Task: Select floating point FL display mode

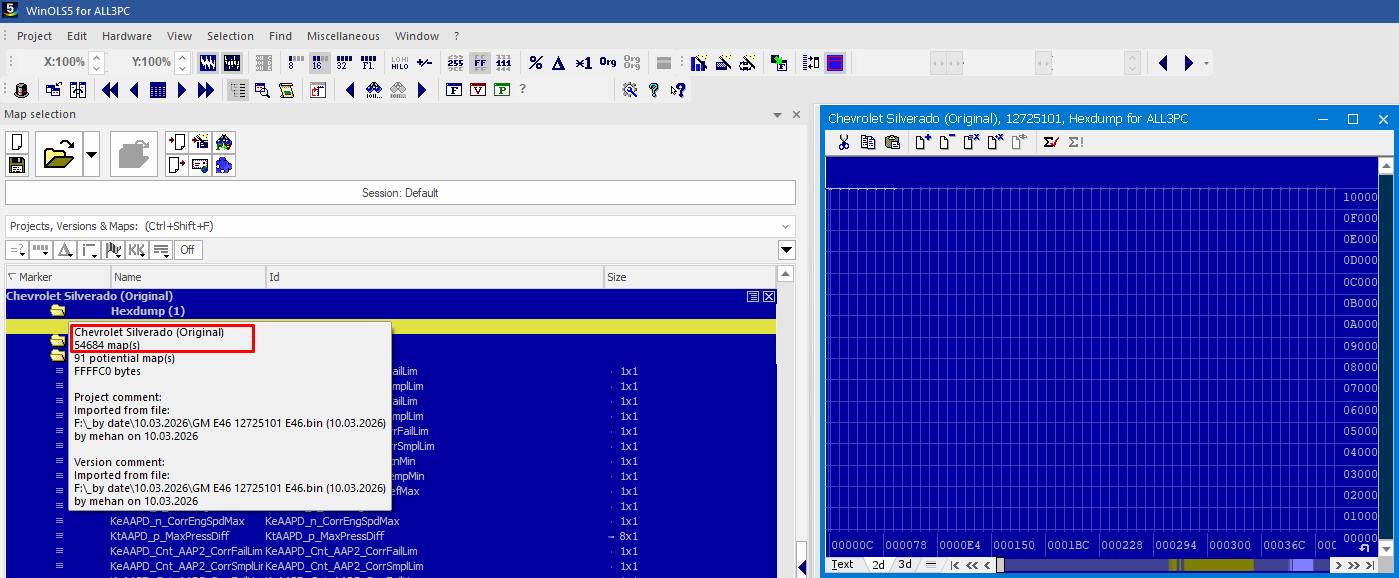Action: 367,63
